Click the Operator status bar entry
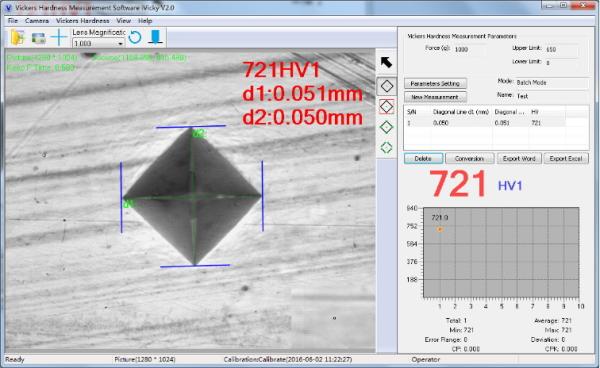The width and height of the screenshot is (600, 368). [426, 360]
